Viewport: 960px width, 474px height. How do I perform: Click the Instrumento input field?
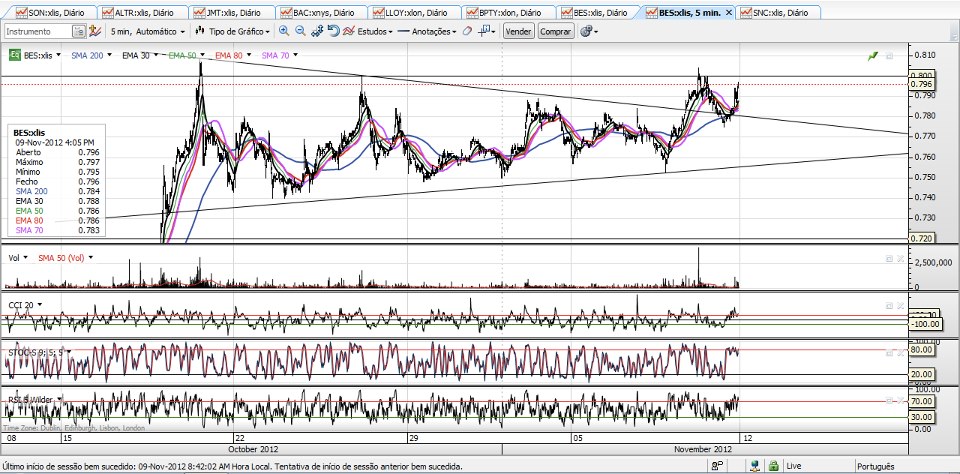pyautogui.click(x=38, y=31)
